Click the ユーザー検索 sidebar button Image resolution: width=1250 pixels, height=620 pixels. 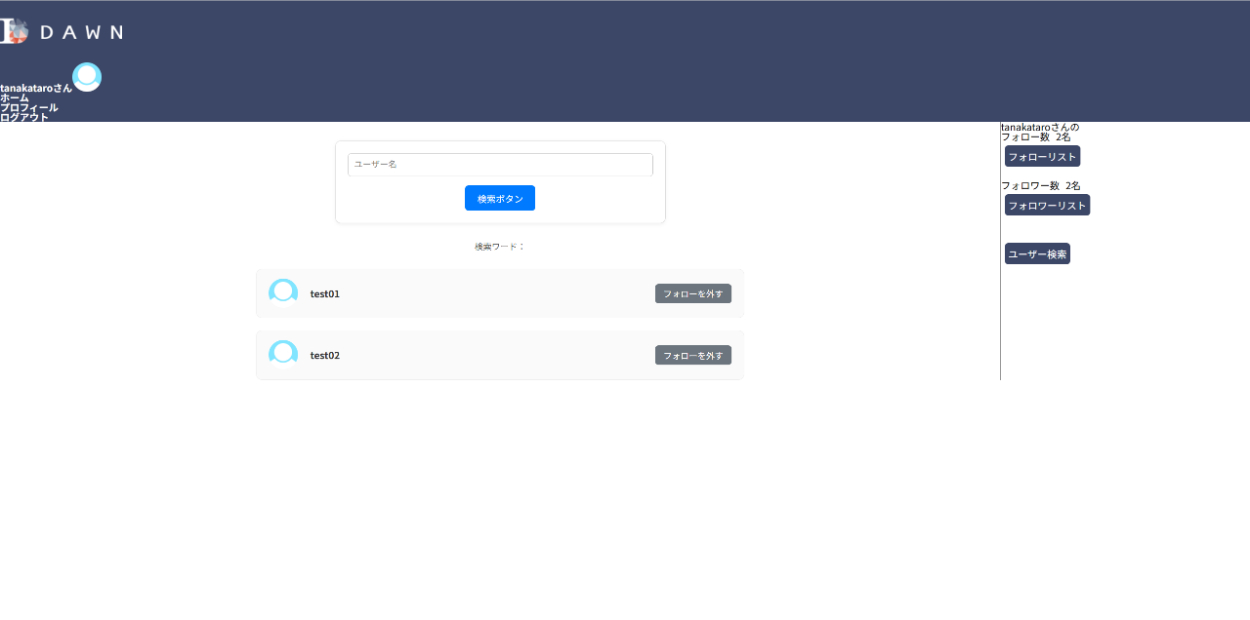[x=1037, y=255]
